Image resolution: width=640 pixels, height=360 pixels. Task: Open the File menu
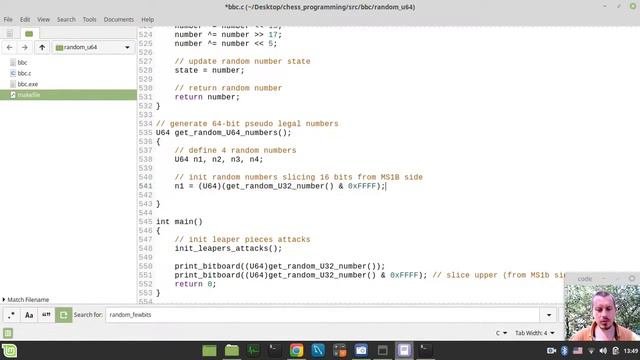[8, 19]
